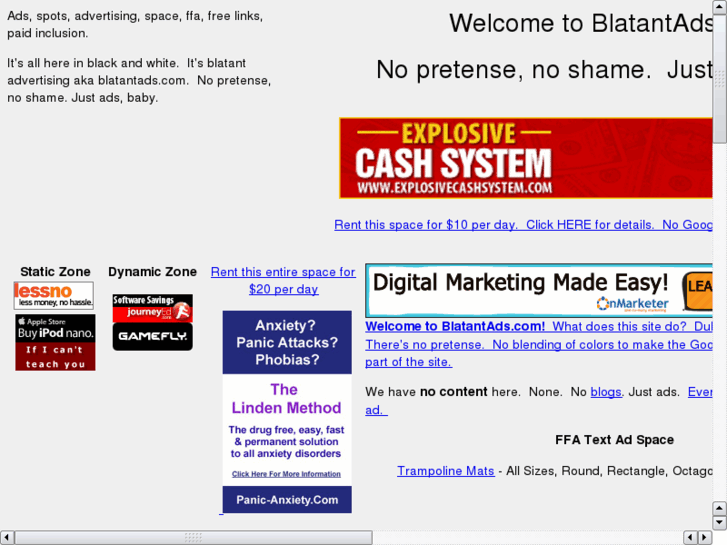Click the left arrow beside the horizontal scrollbar's right arrow
Screen dimensions: 727x545
click(691, 537)
